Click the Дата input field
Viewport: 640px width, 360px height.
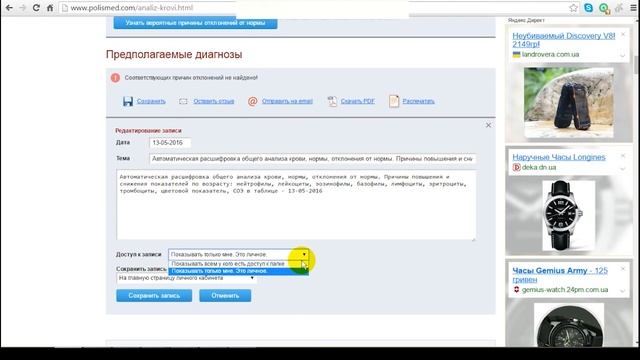pos(170,143)
